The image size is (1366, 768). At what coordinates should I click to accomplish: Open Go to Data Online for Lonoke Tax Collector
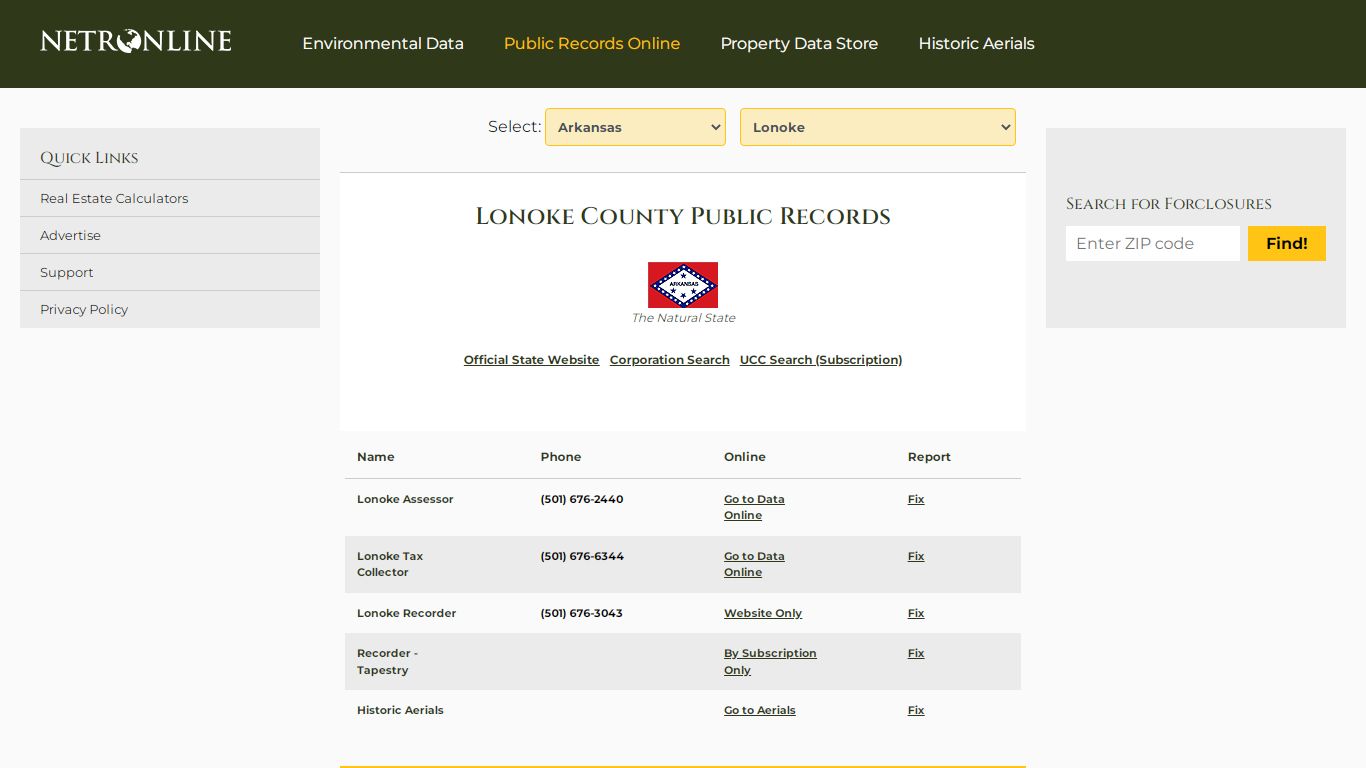click(x=754, y=564)
